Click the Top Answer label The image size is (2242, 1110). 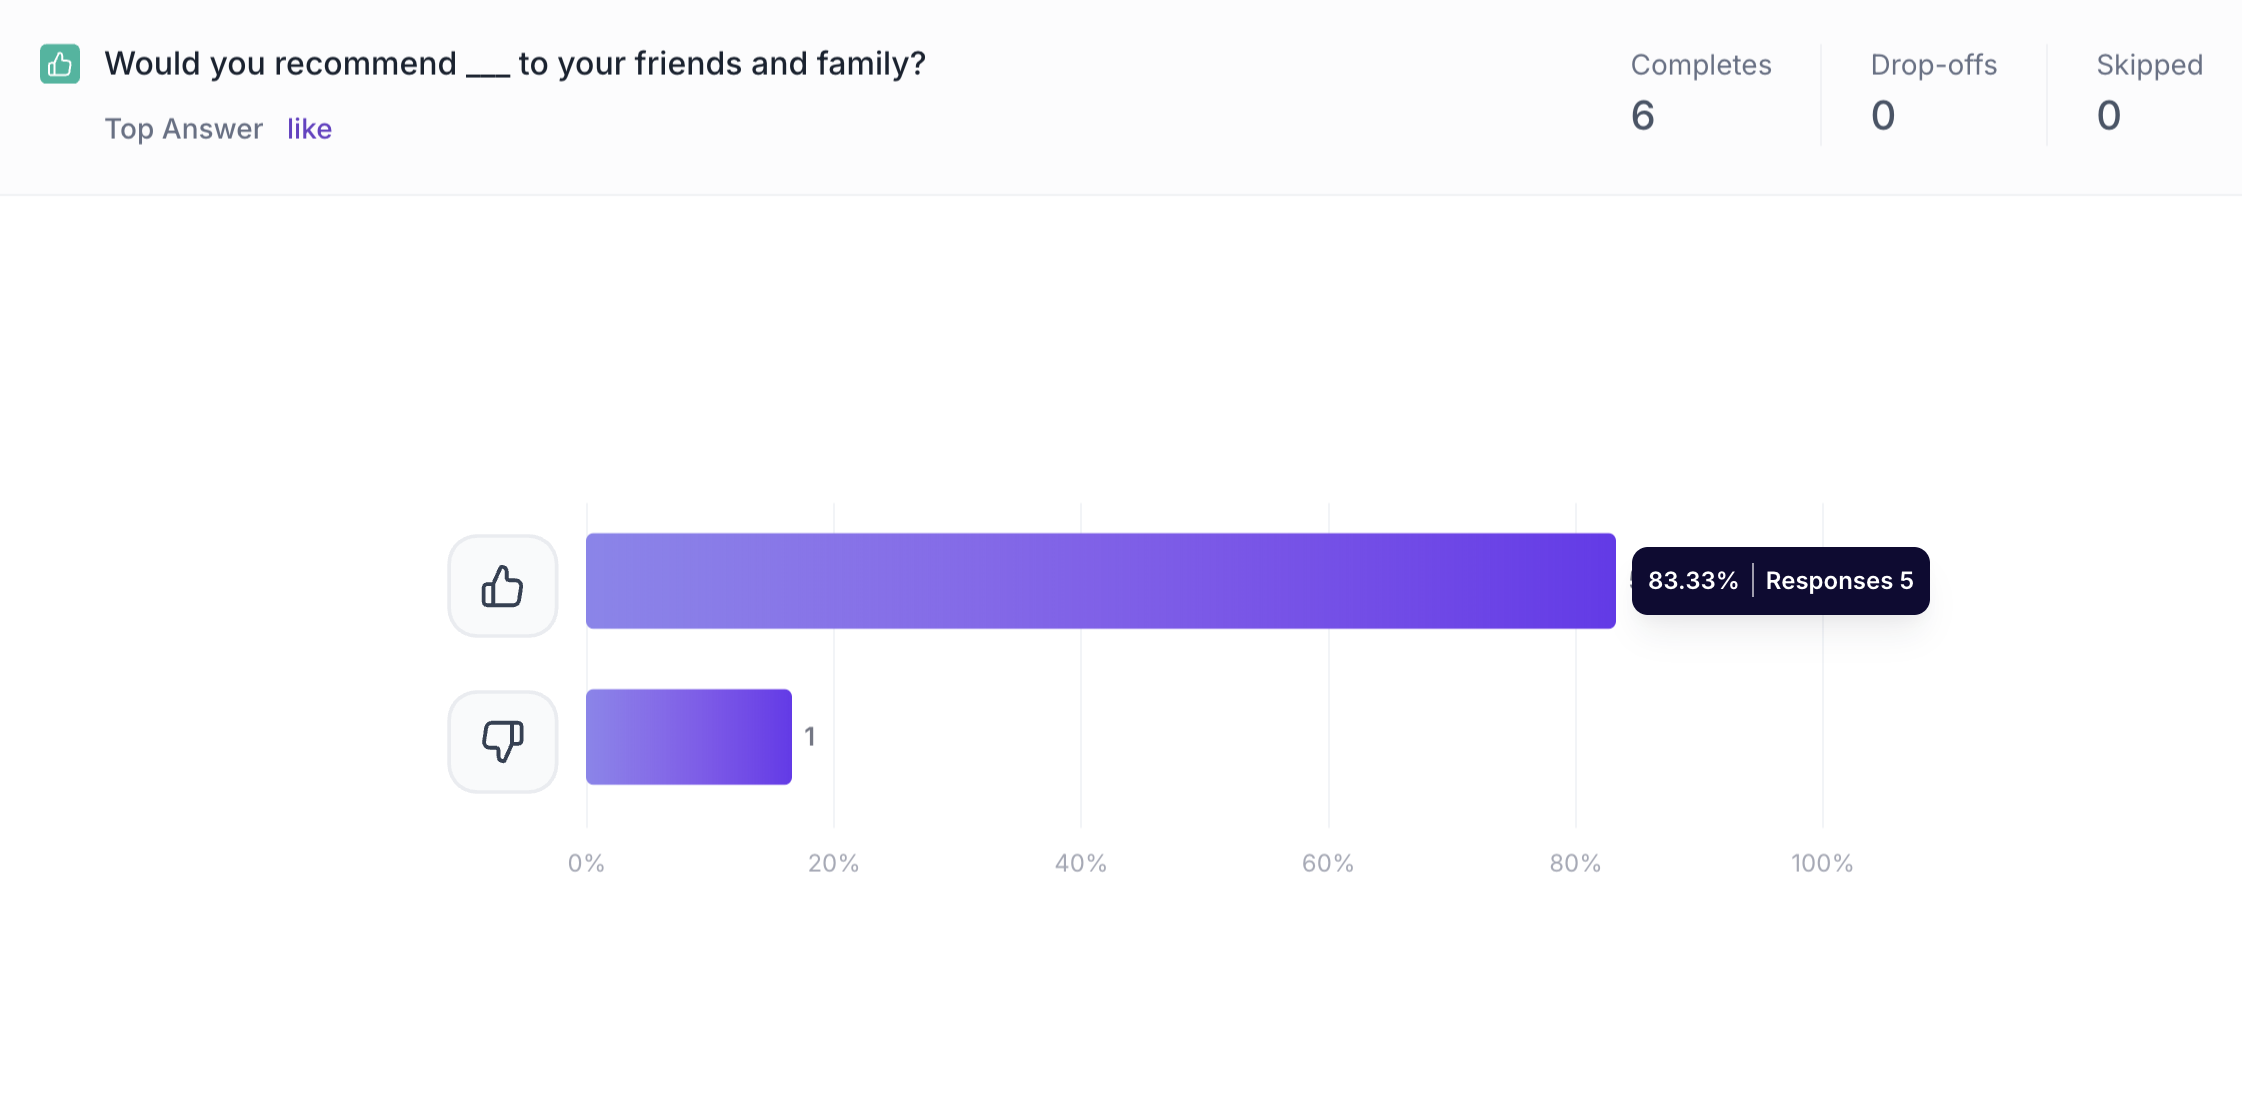point(184,129)
